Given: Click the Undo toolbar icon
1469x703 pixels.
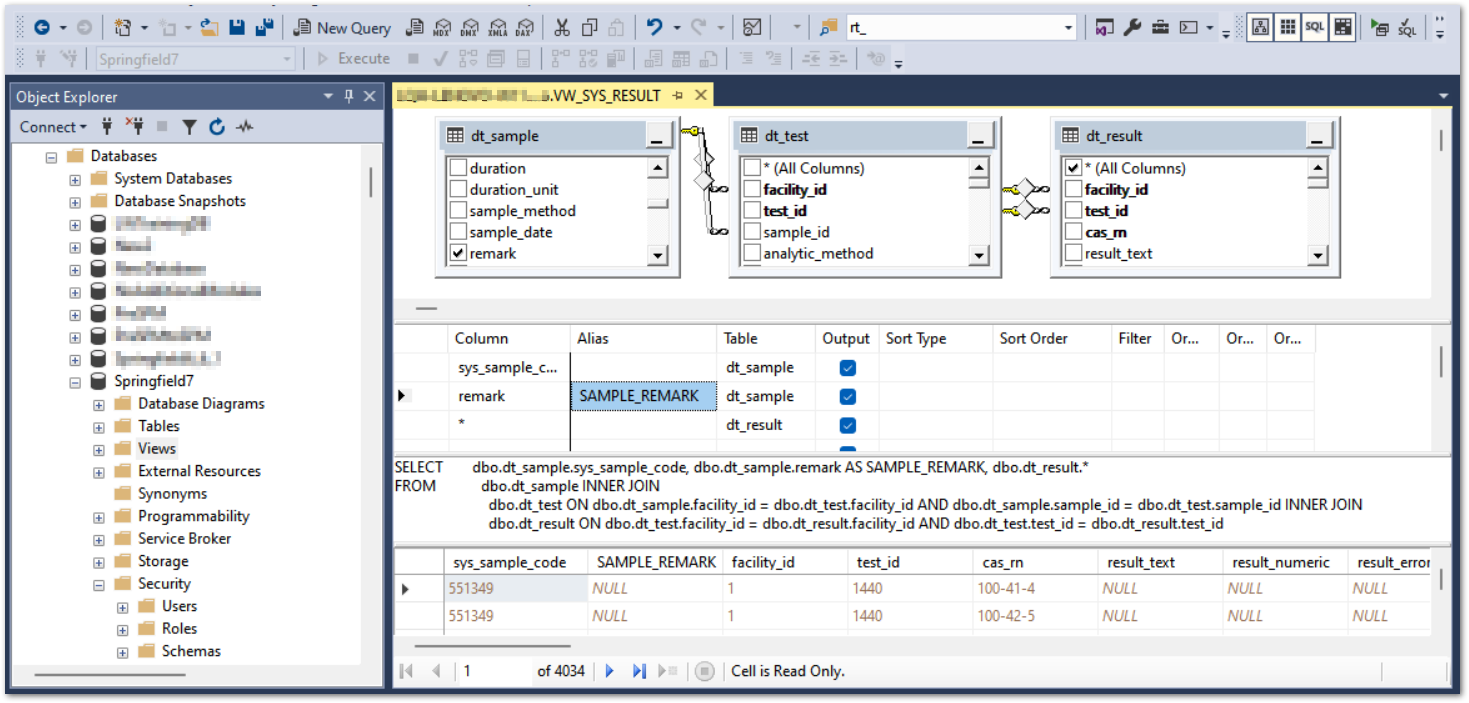Looking at the screenshot, I should [655, 27].
